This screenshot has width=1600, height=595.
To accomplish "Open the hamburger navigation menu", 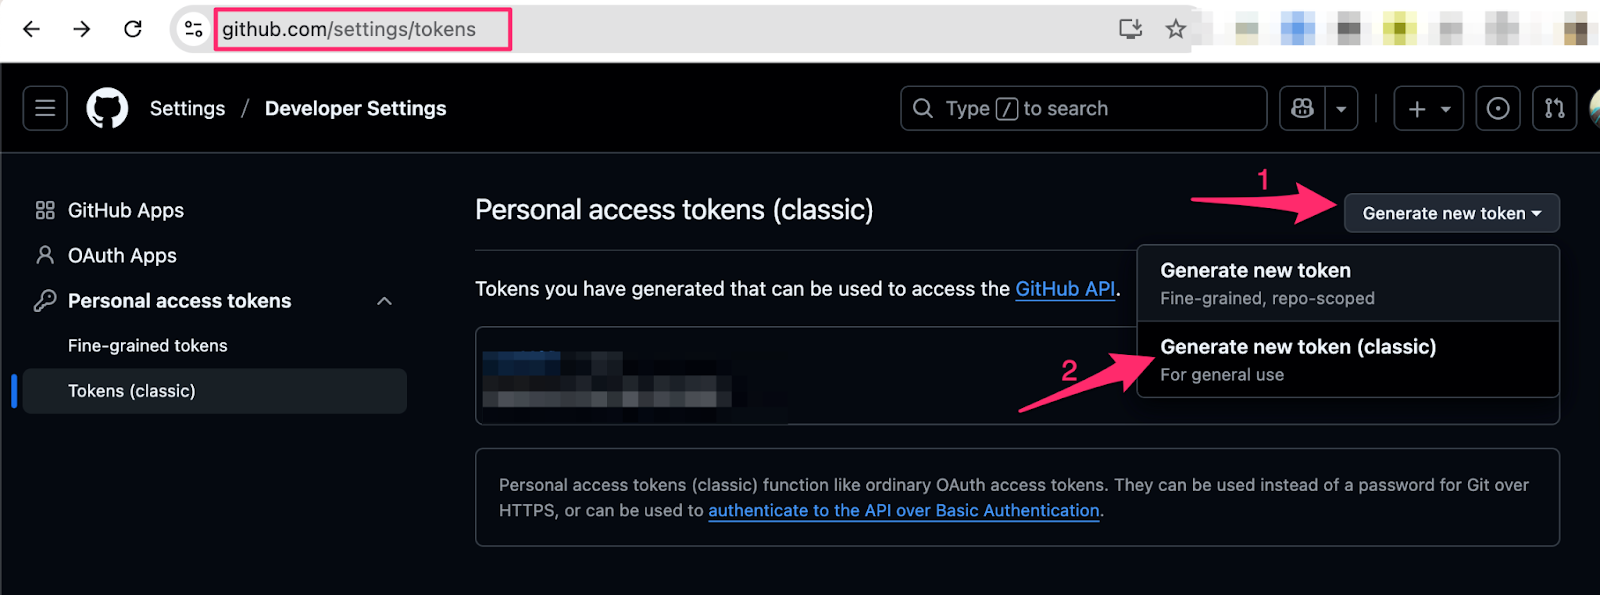I will [x=45, y=108].
